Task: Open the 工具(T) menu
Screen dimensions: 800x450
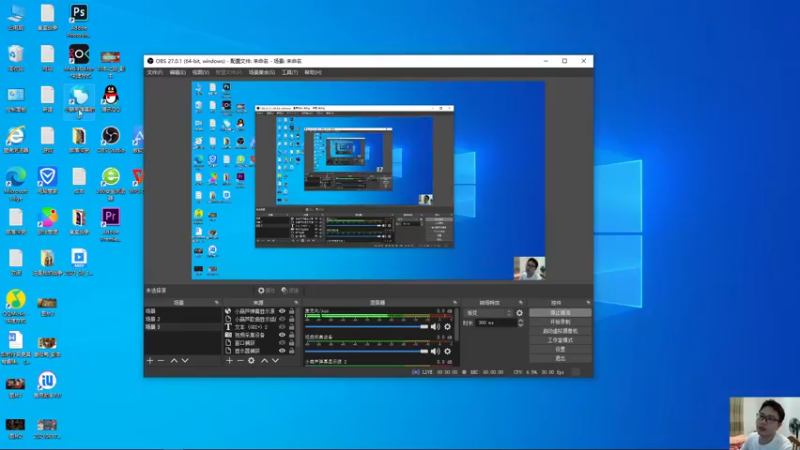Action: [x=290, y=72]
